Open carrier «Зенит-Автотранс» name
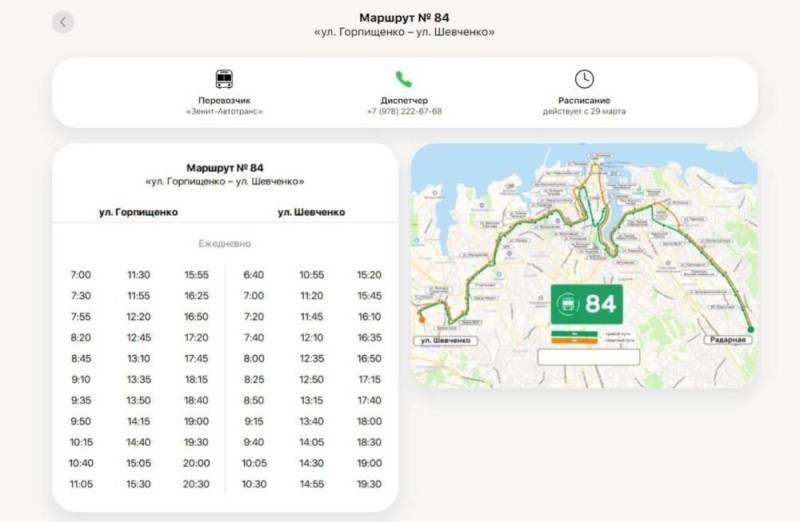The width and height of the screenshot is (800, 522). (x=224, y=111)
